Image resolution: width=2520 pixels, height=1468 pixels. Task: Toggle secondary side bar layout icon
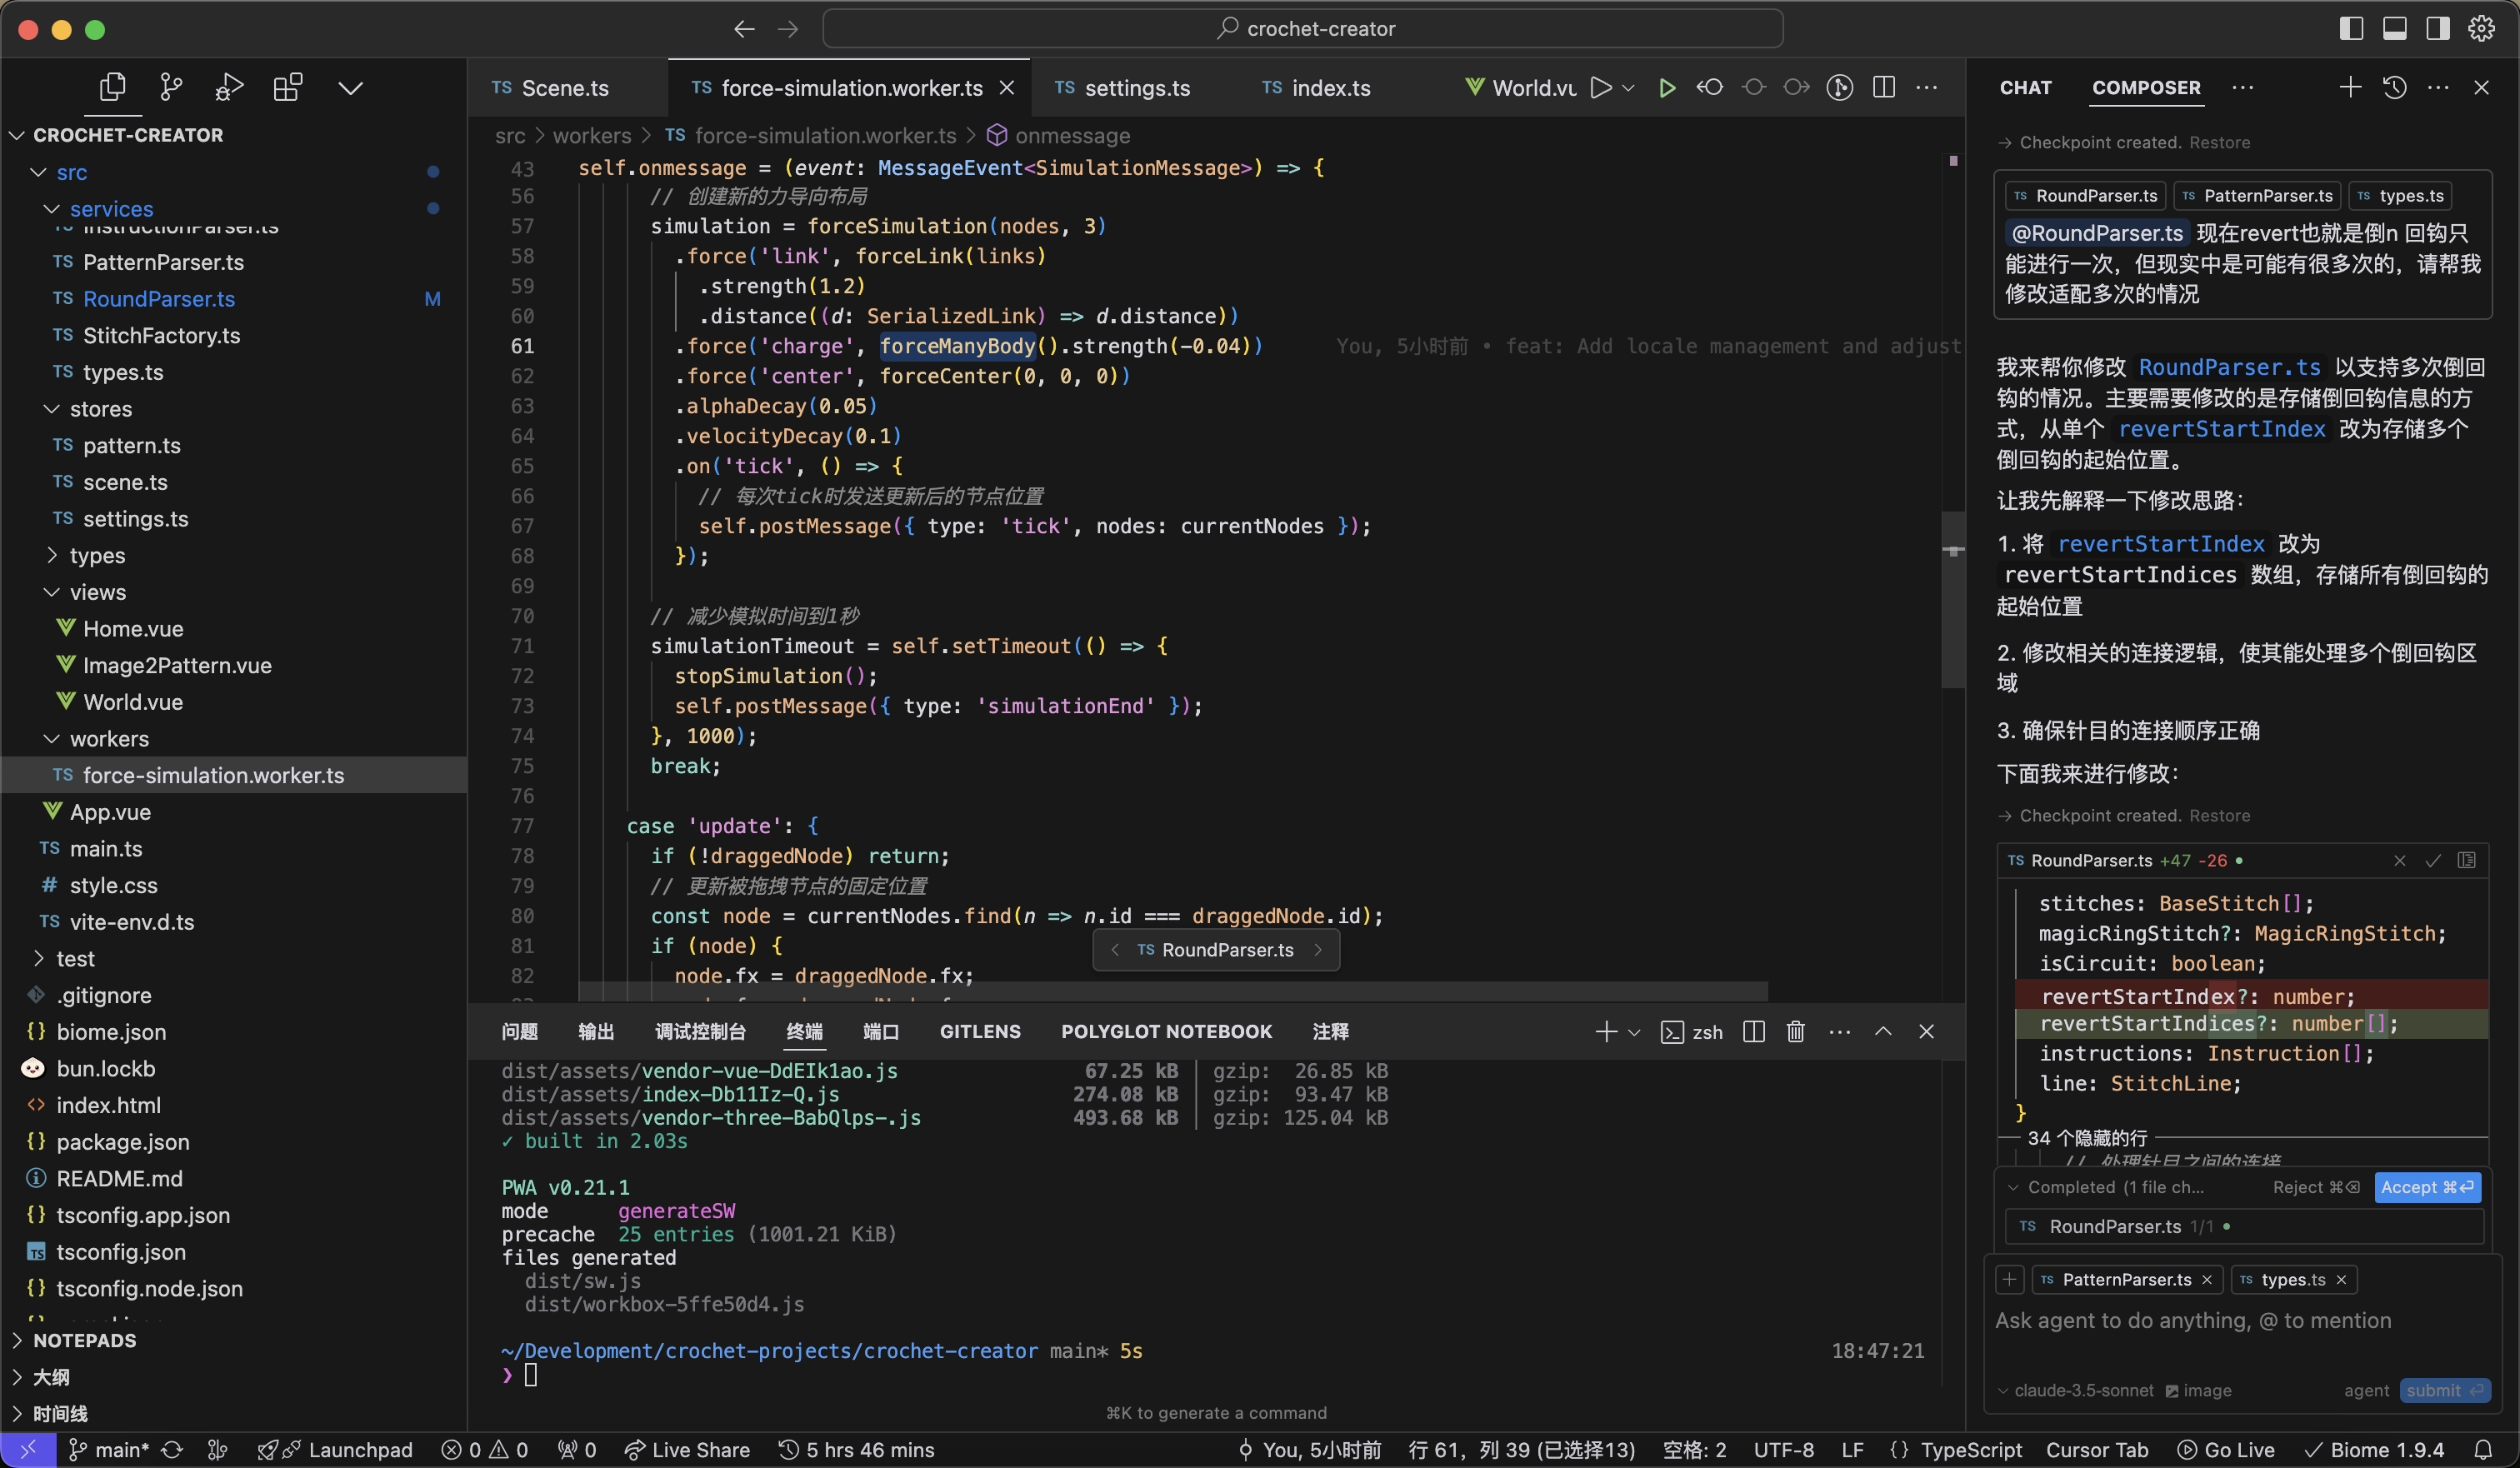pyautogui.click(x=2438, y=29)
